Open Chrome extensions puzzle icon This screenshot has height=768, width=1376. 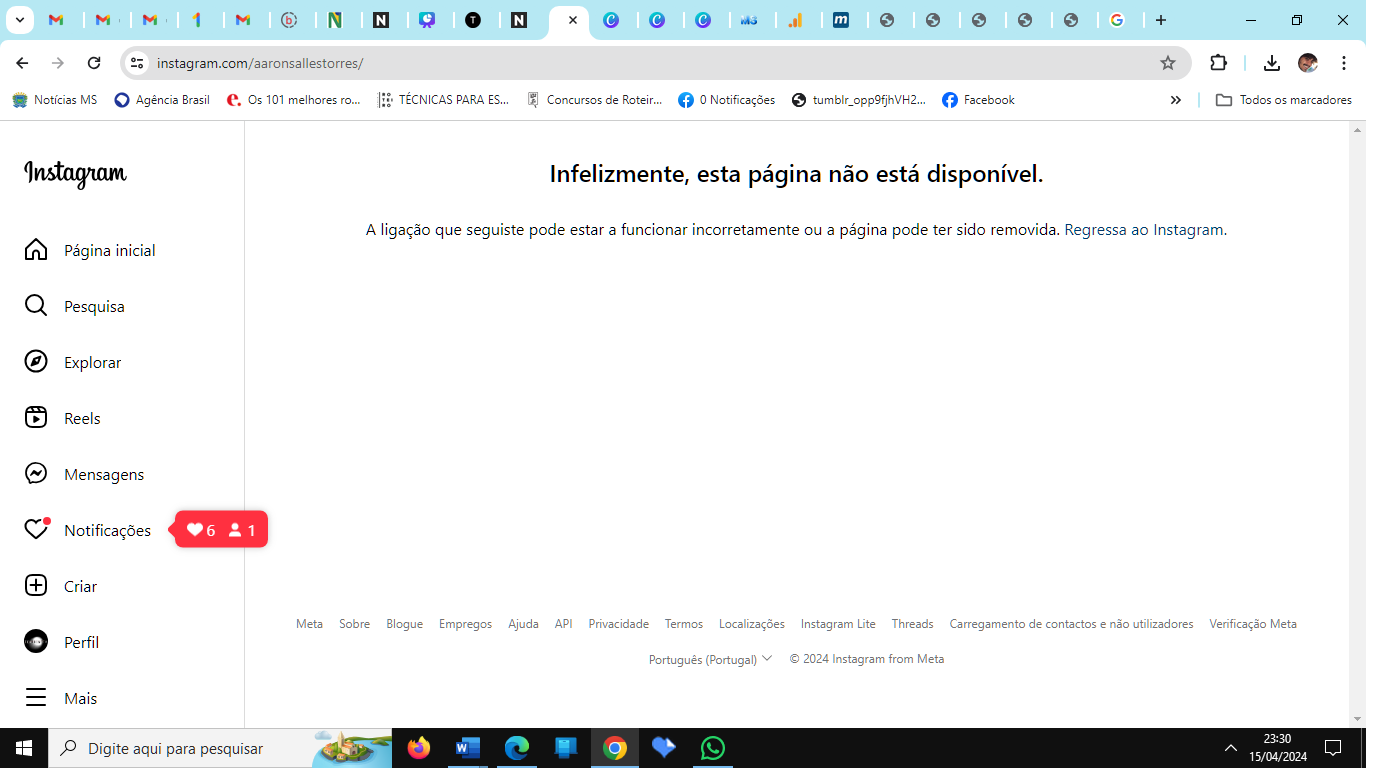pyautogui.click(x=1218, y=63)
